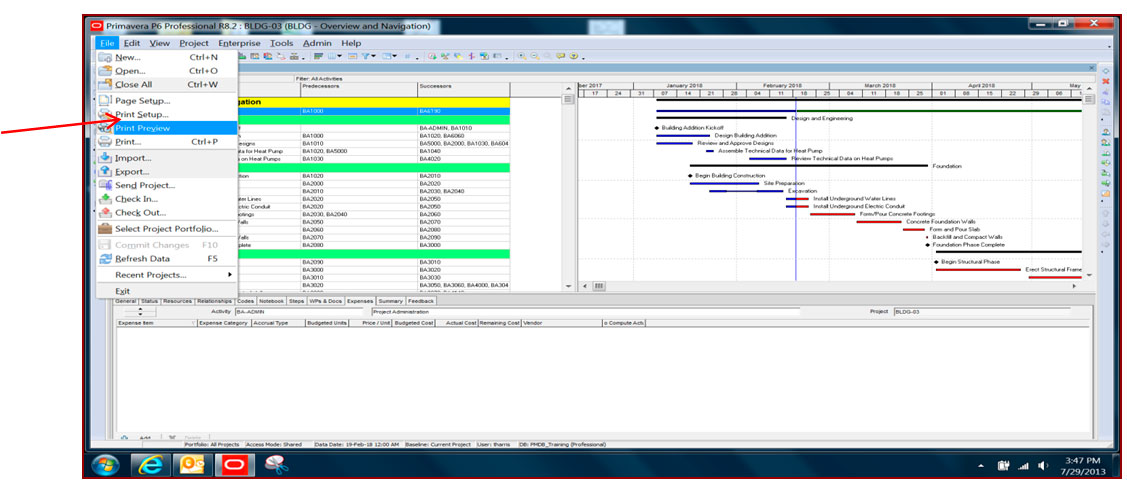Open the Help menu
This screenshot has width=1127, height=488.
351,43
